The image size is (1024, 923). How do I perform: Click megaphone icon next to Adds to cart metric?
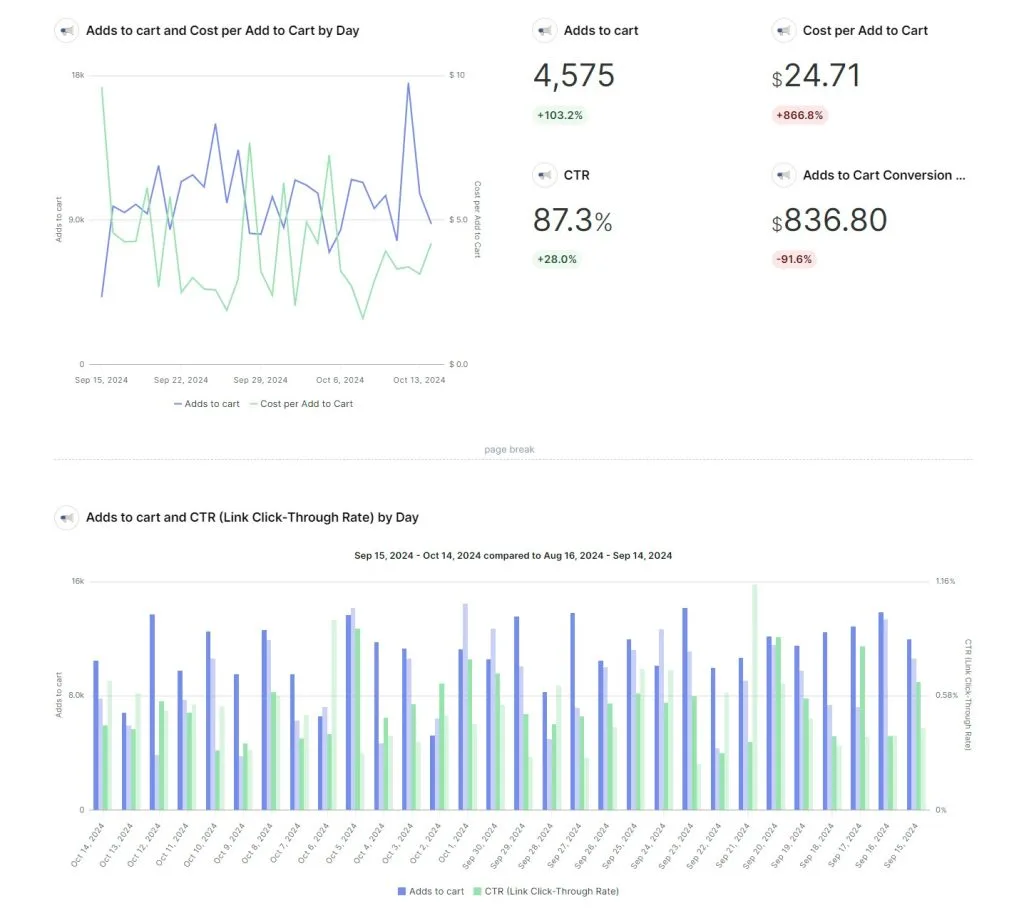(544, 31)
